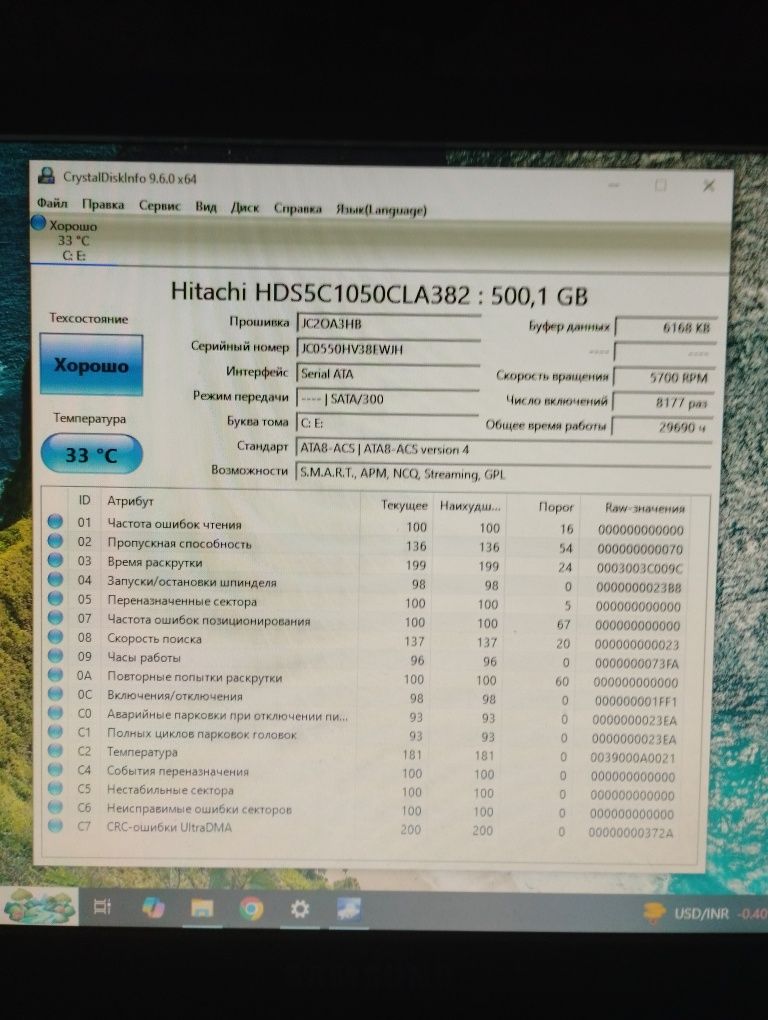The image size is (768, 1020).
Task: Click the serial number field
Action: 388,349
